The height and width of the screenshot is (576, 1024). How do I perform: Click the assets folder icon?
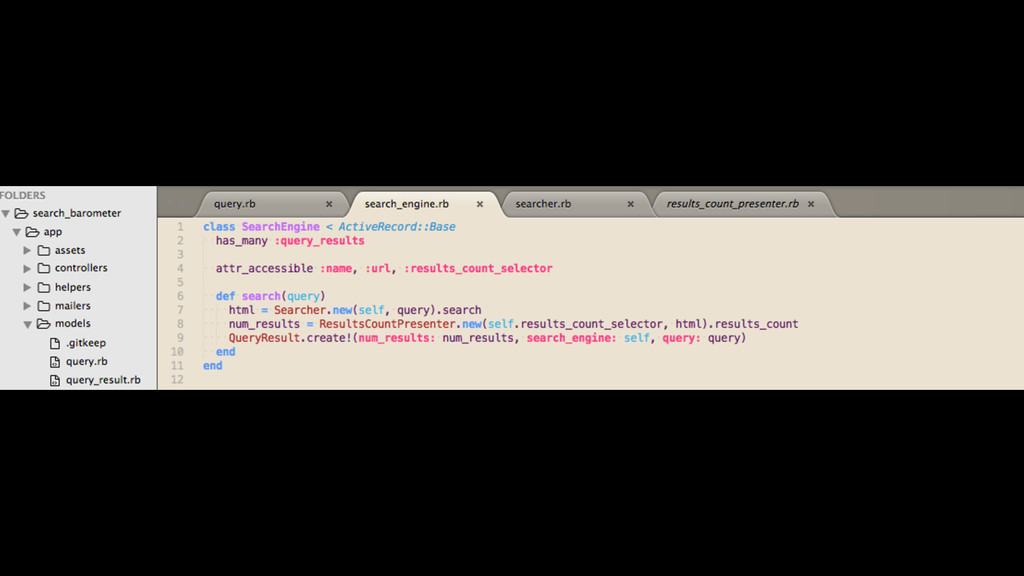pos(44,250)
